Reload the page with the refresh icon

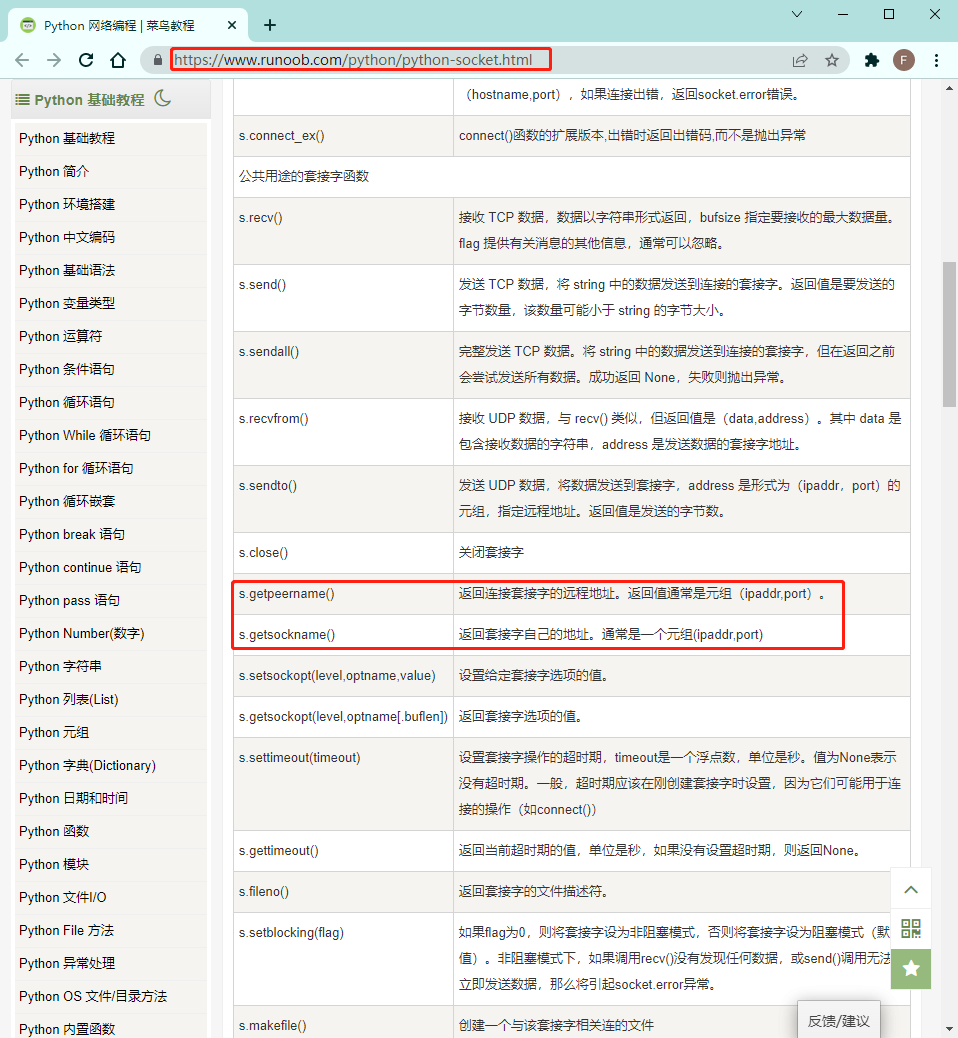point(86,60)
